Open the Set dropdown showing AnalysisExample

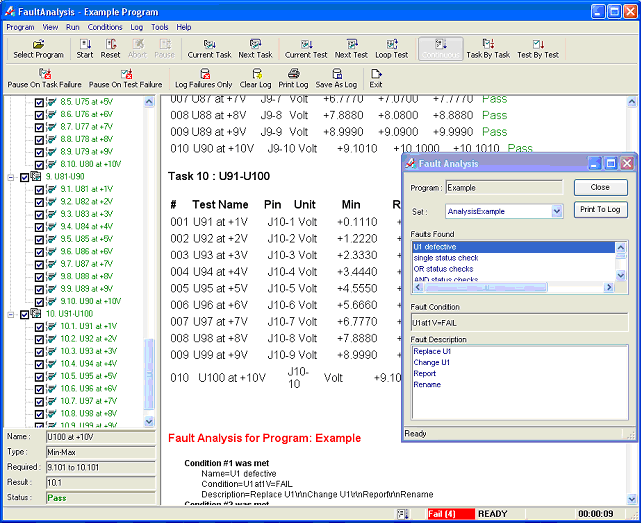click(557, 211)
